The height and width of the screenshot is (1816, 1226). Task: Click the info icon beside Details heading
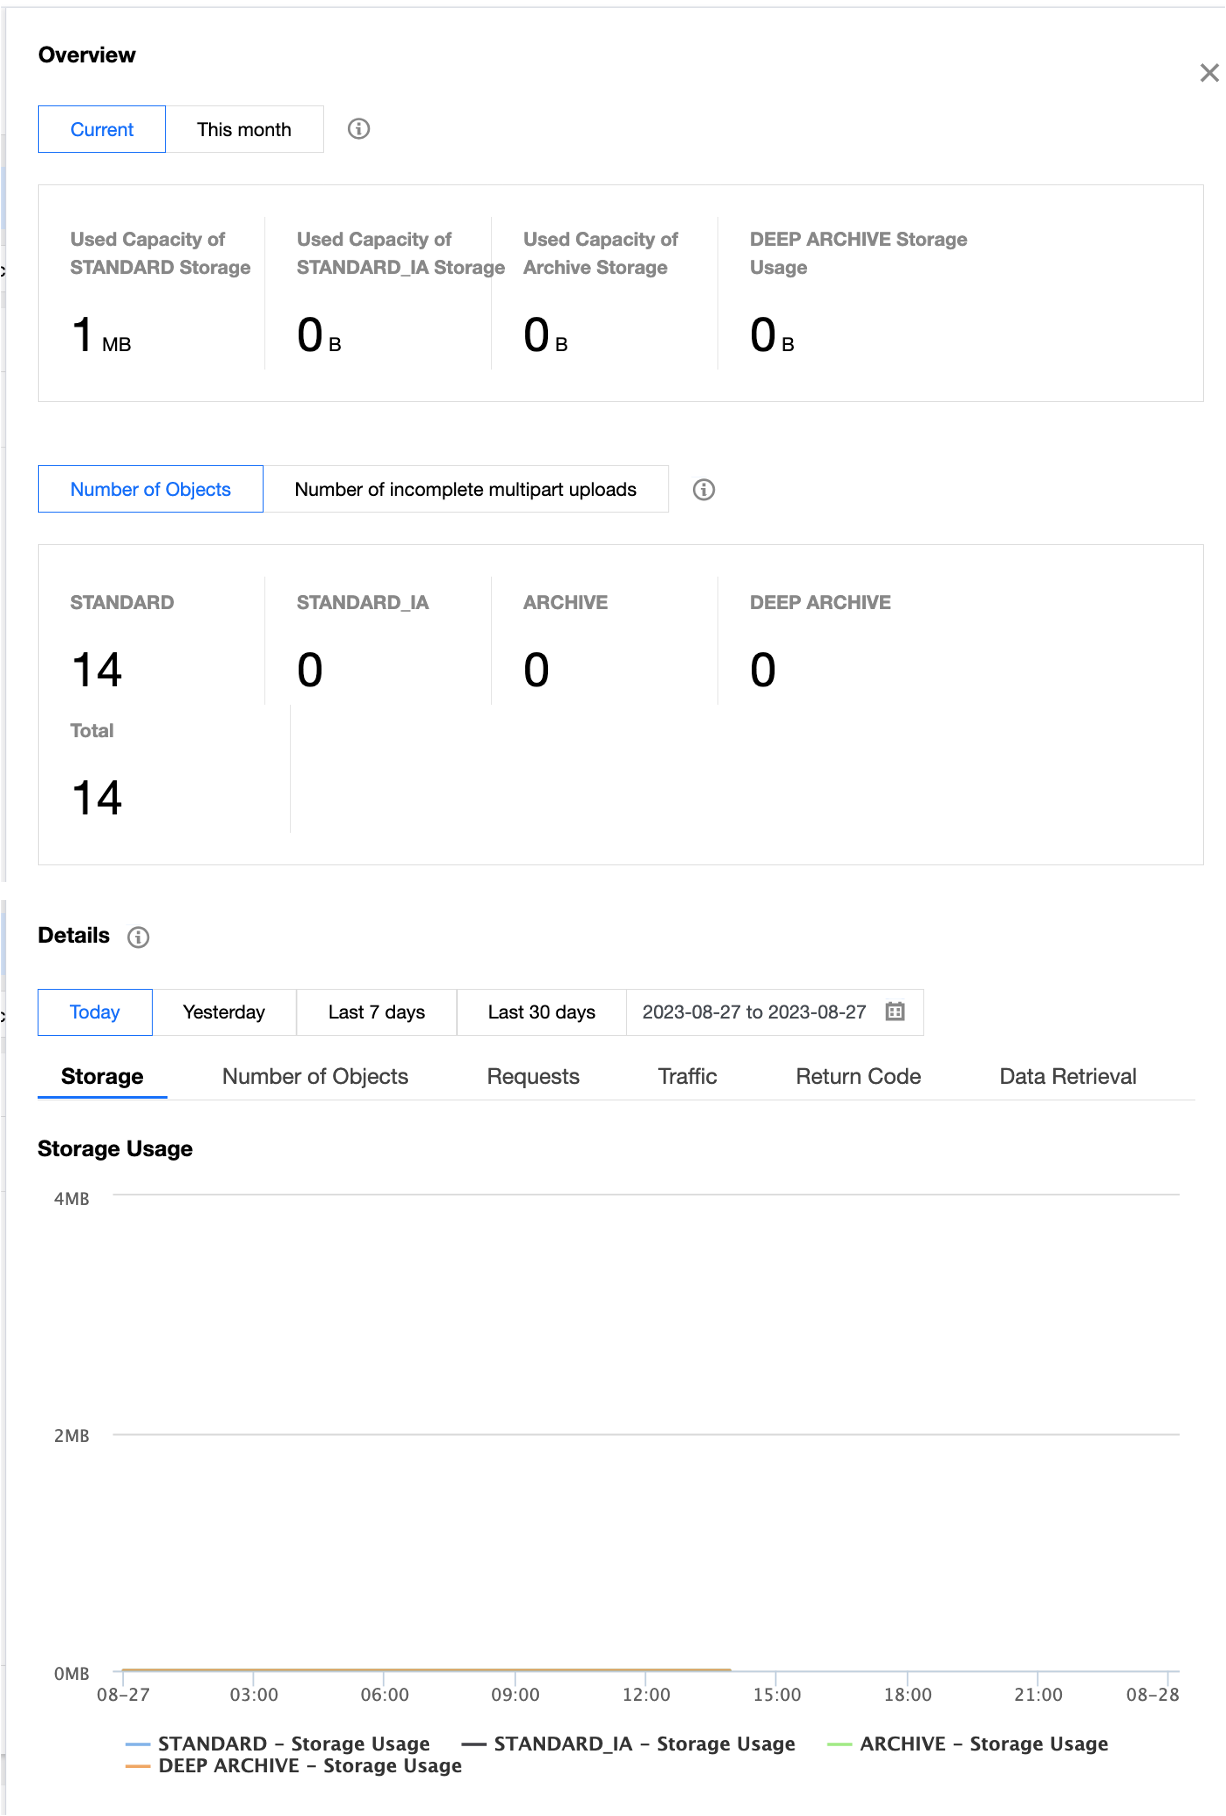pyautogui.click(x=139, y=937)
